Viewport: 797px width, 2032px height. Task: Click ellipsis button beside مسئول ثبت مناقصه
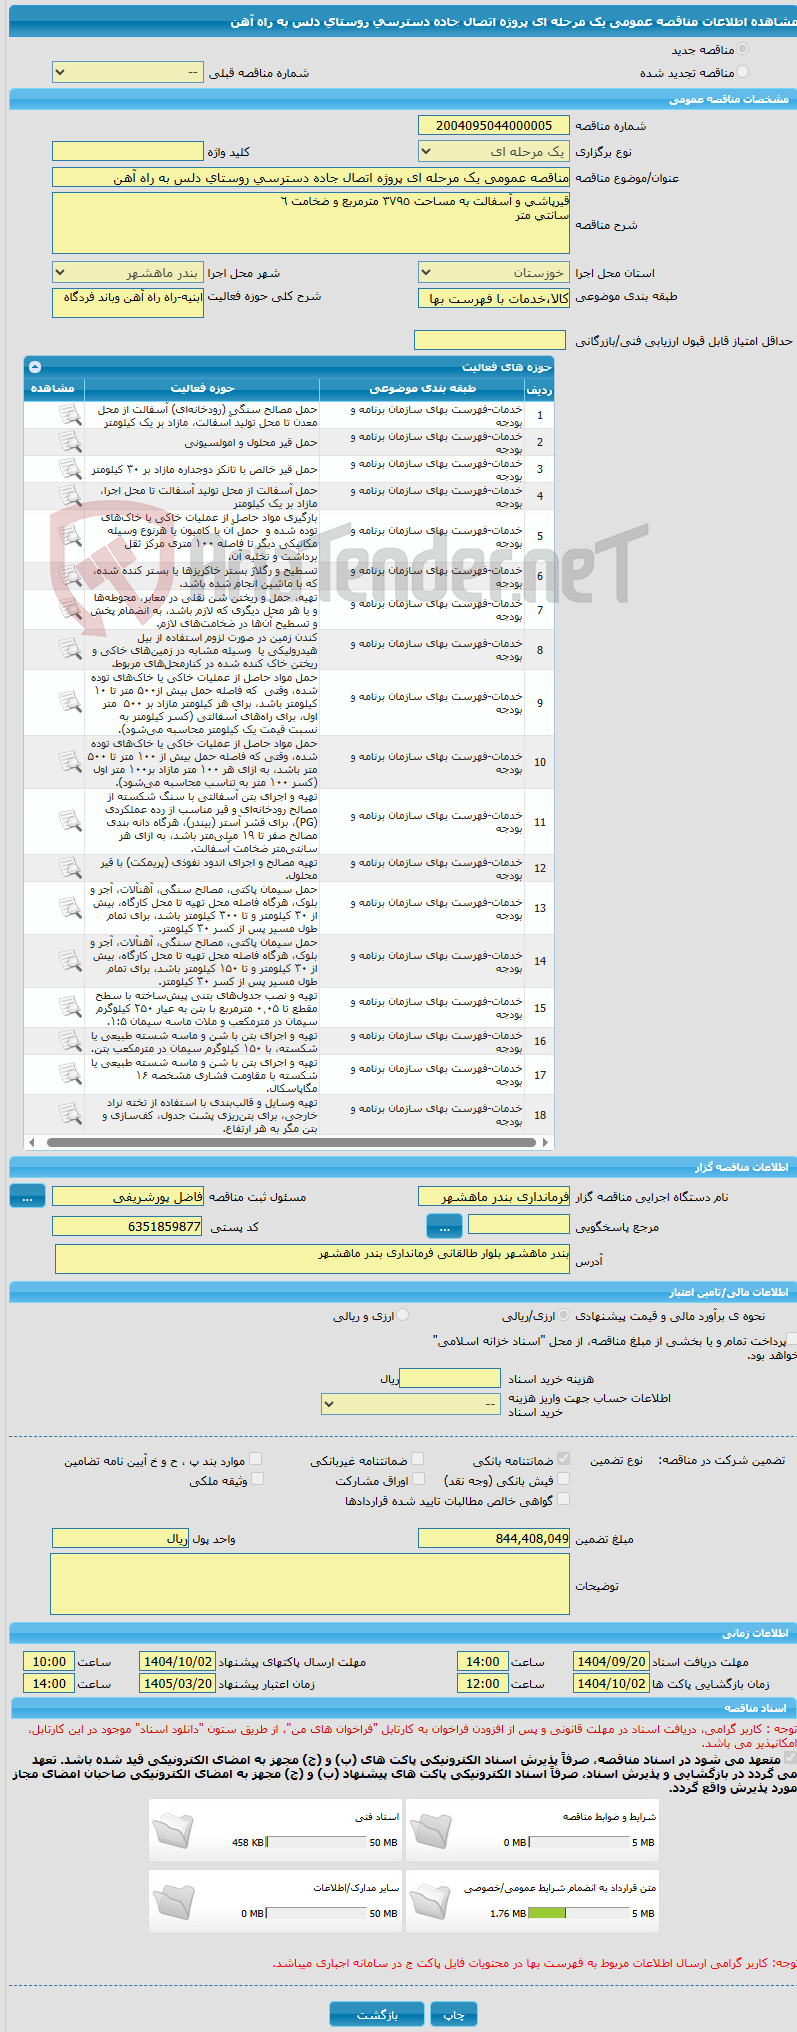click(x=28, y=1196)
